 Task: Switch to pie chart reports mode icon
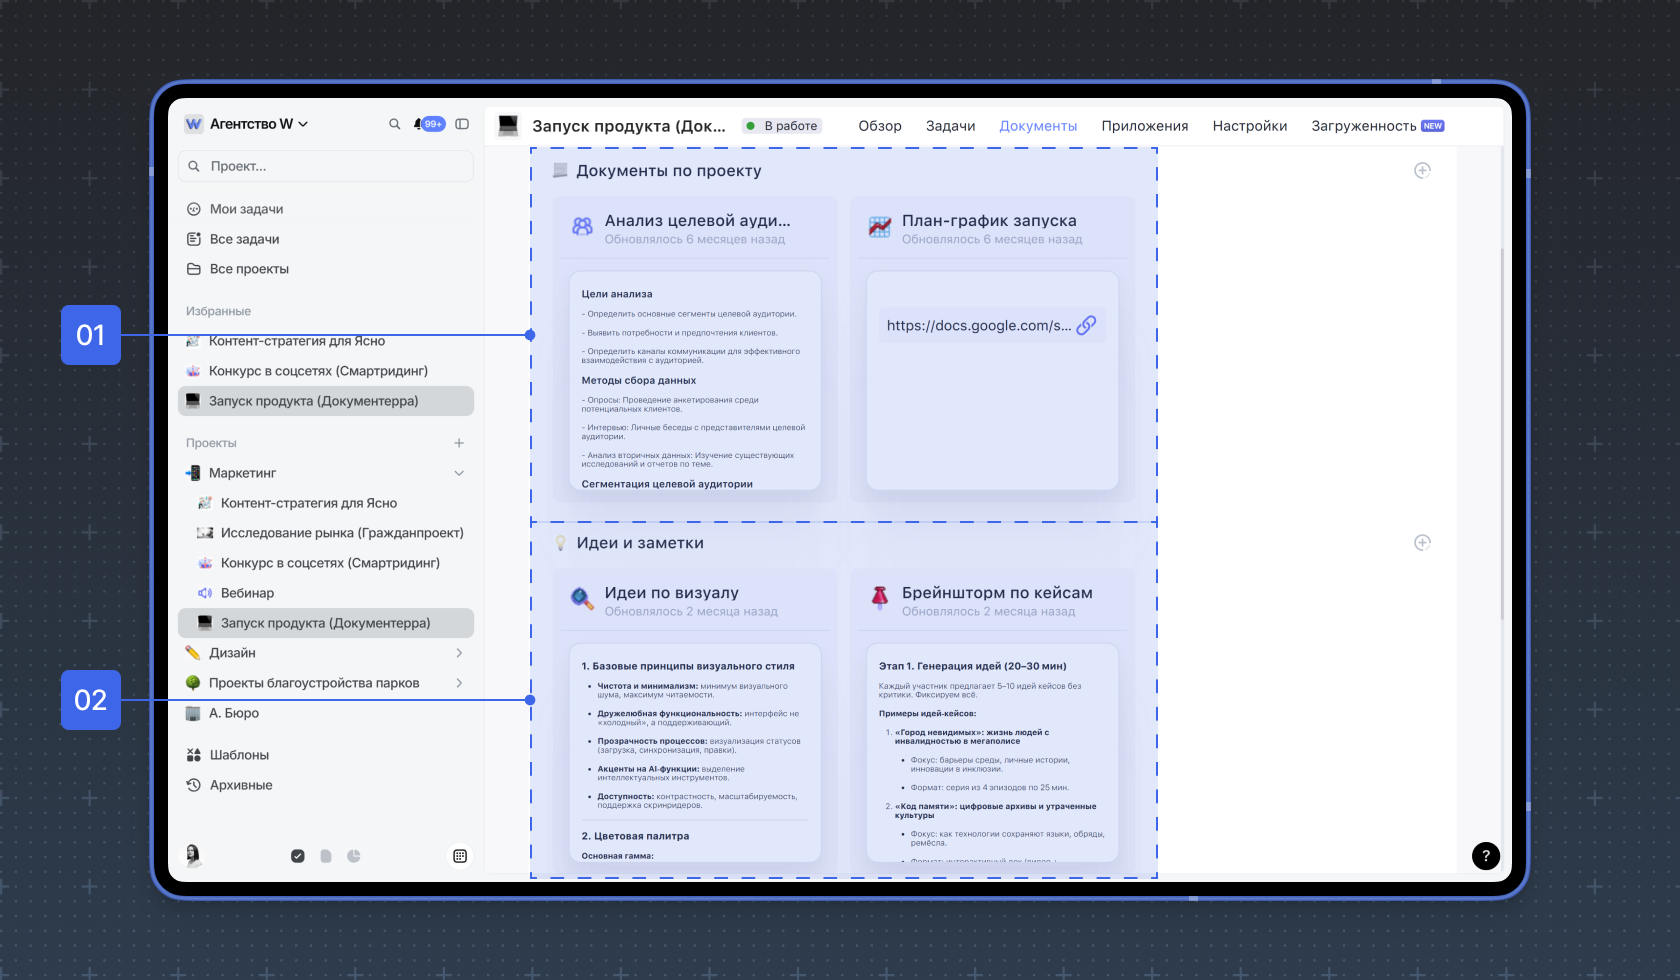pos(354,856)
